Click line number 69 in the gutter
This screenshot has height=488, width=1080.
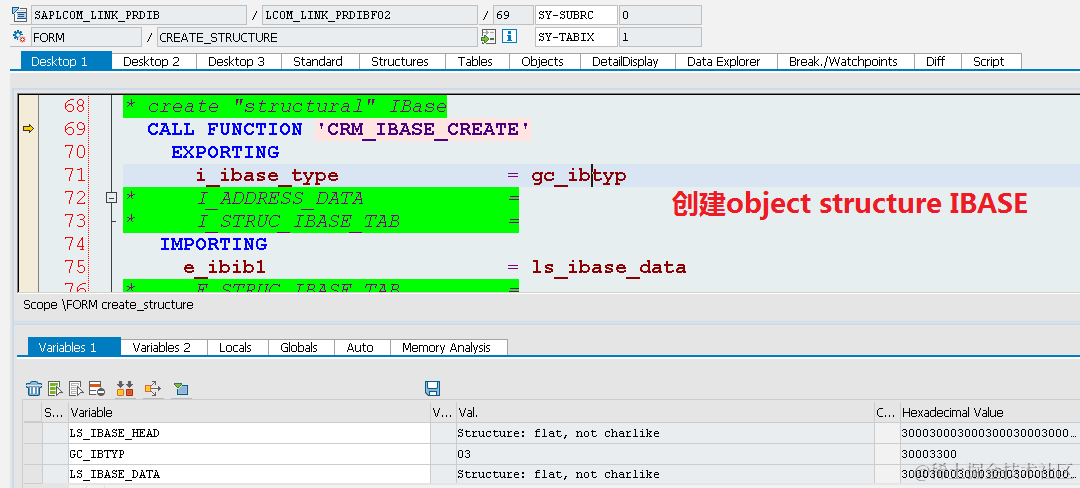[74, 129]
